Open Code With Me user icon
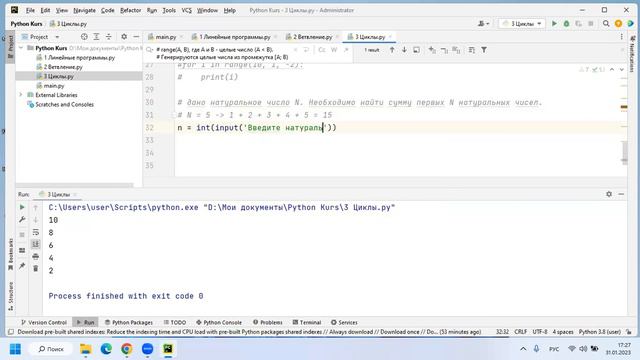 [x=483, y=24]
